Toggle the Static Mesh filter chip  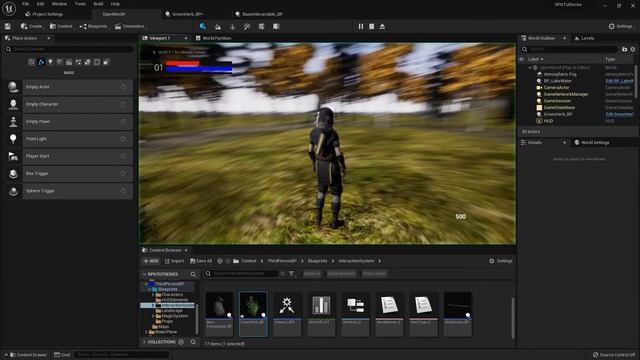tap(374, 273)
